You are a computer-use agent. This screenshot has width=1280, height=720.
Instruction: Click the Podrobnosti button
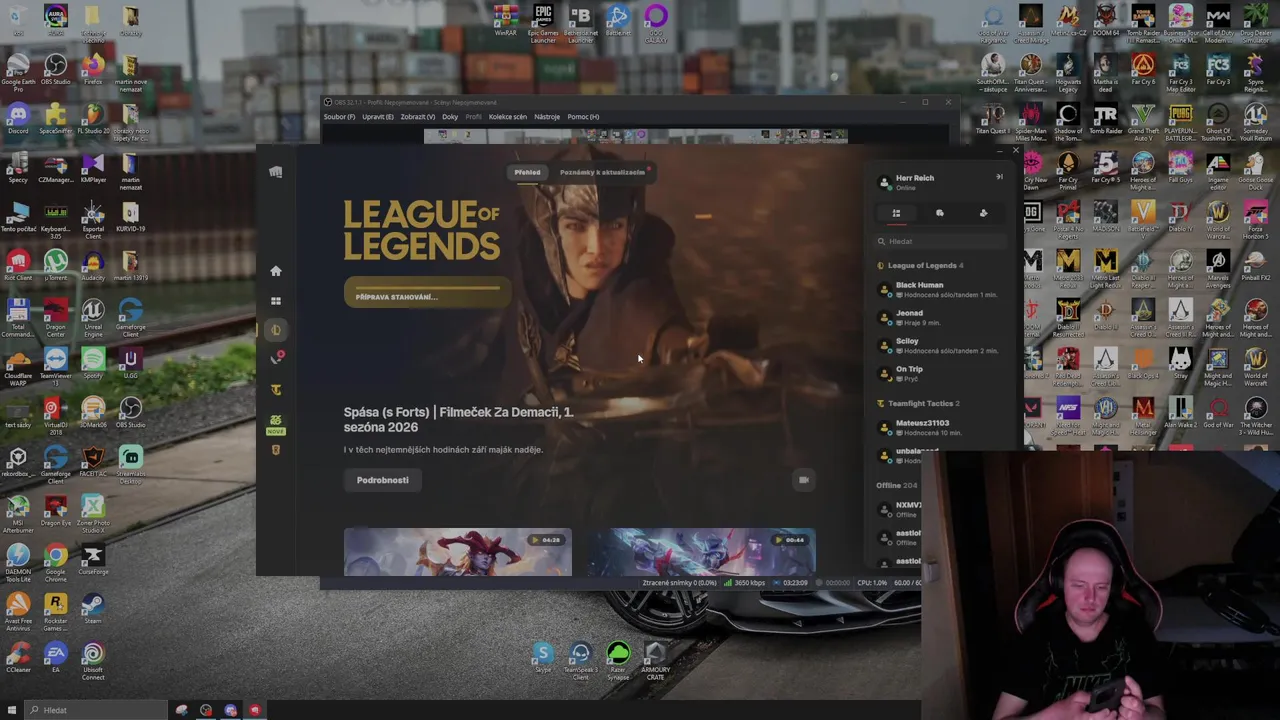[x=383, y=480]
